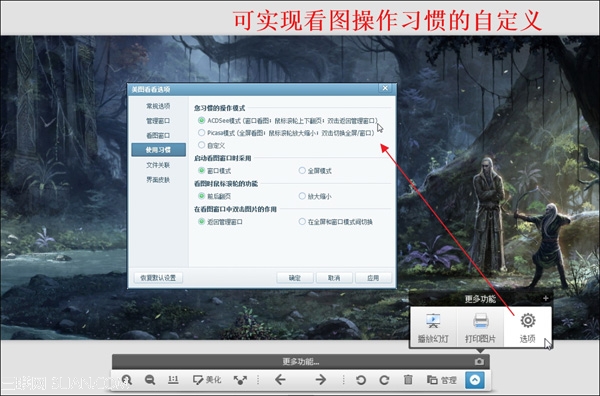Select Picasa模式 radio button

point(202,133)
